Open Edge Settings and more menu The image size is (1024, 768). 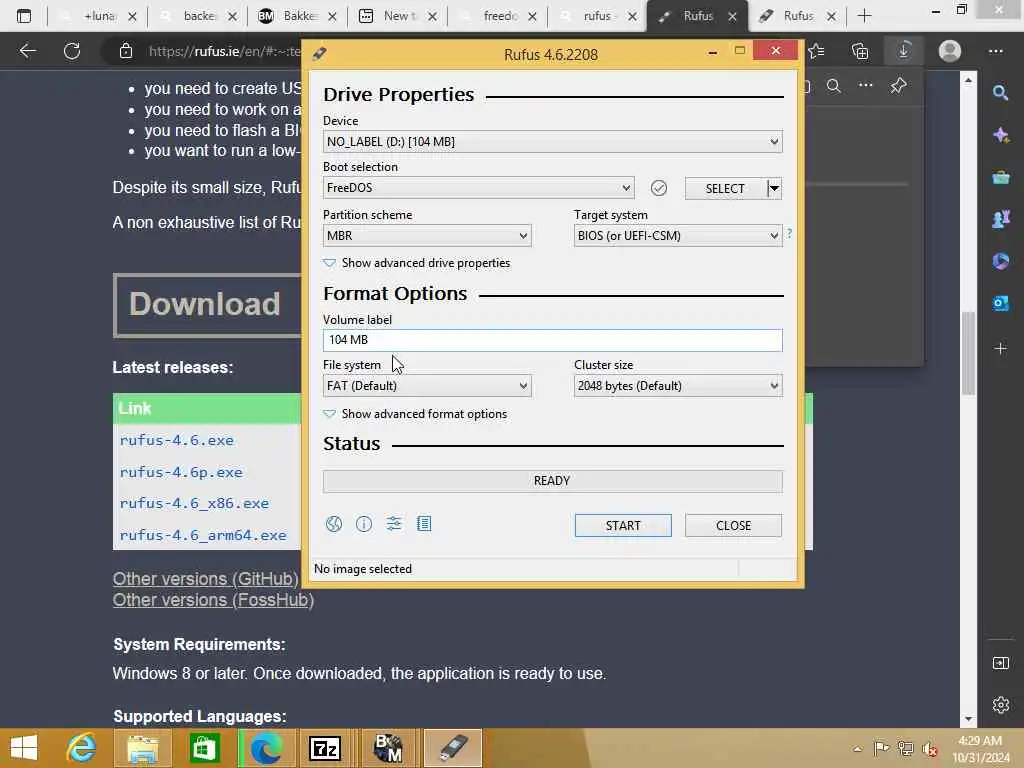[x=995, y=51]
